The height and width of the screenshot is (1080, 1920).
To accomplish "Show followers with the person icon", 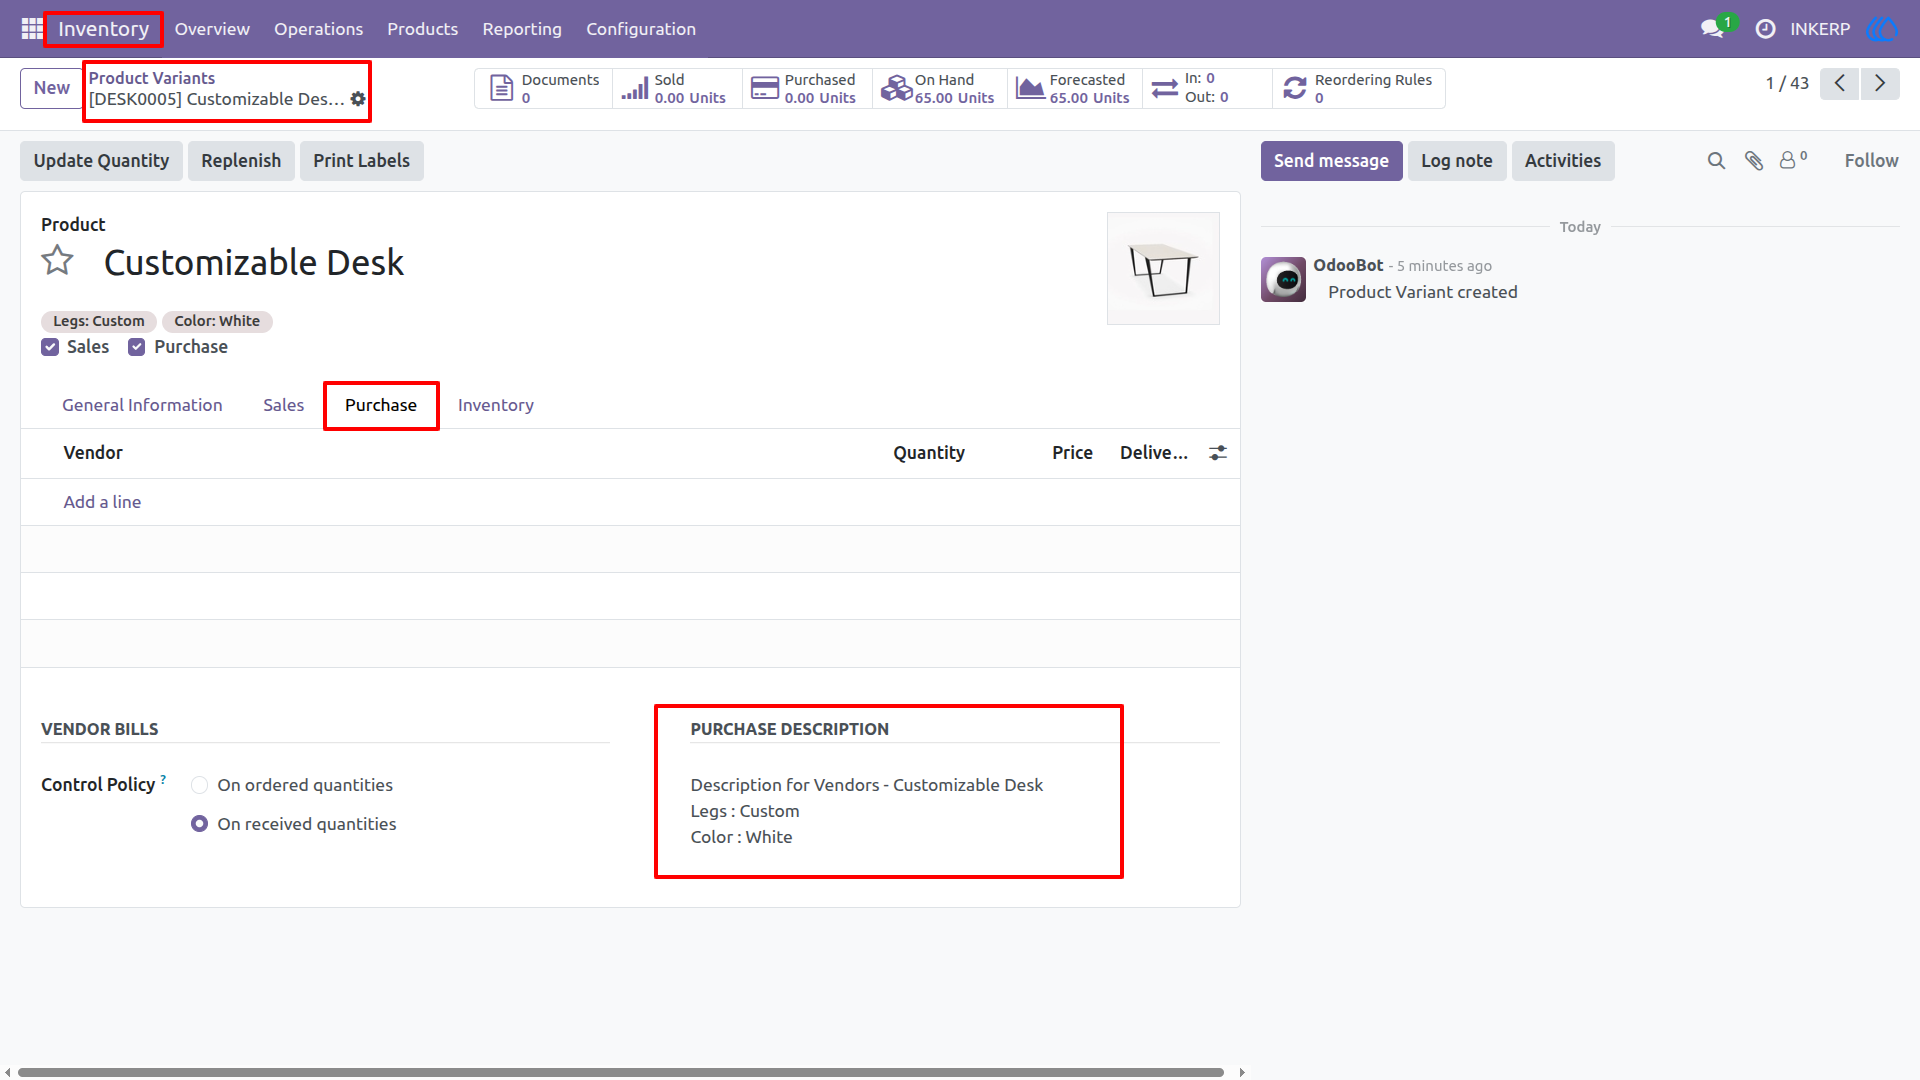I will (x=1792, y=160).
